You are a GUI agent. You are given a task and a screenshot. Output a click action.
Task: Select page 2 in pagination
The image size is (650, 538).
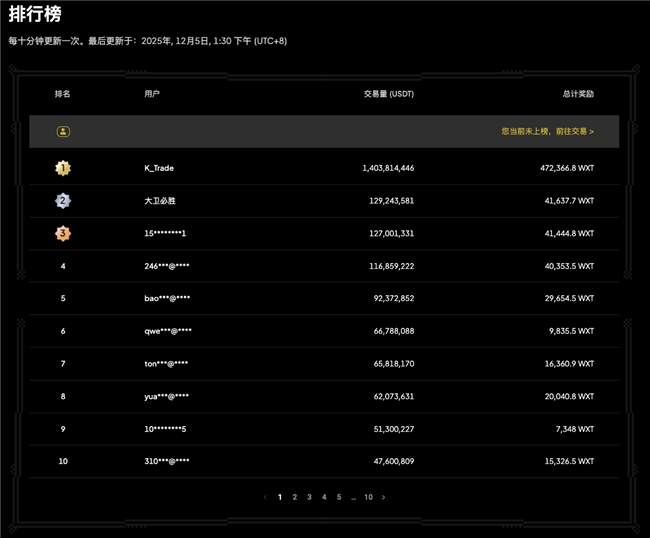pos(294,497)
